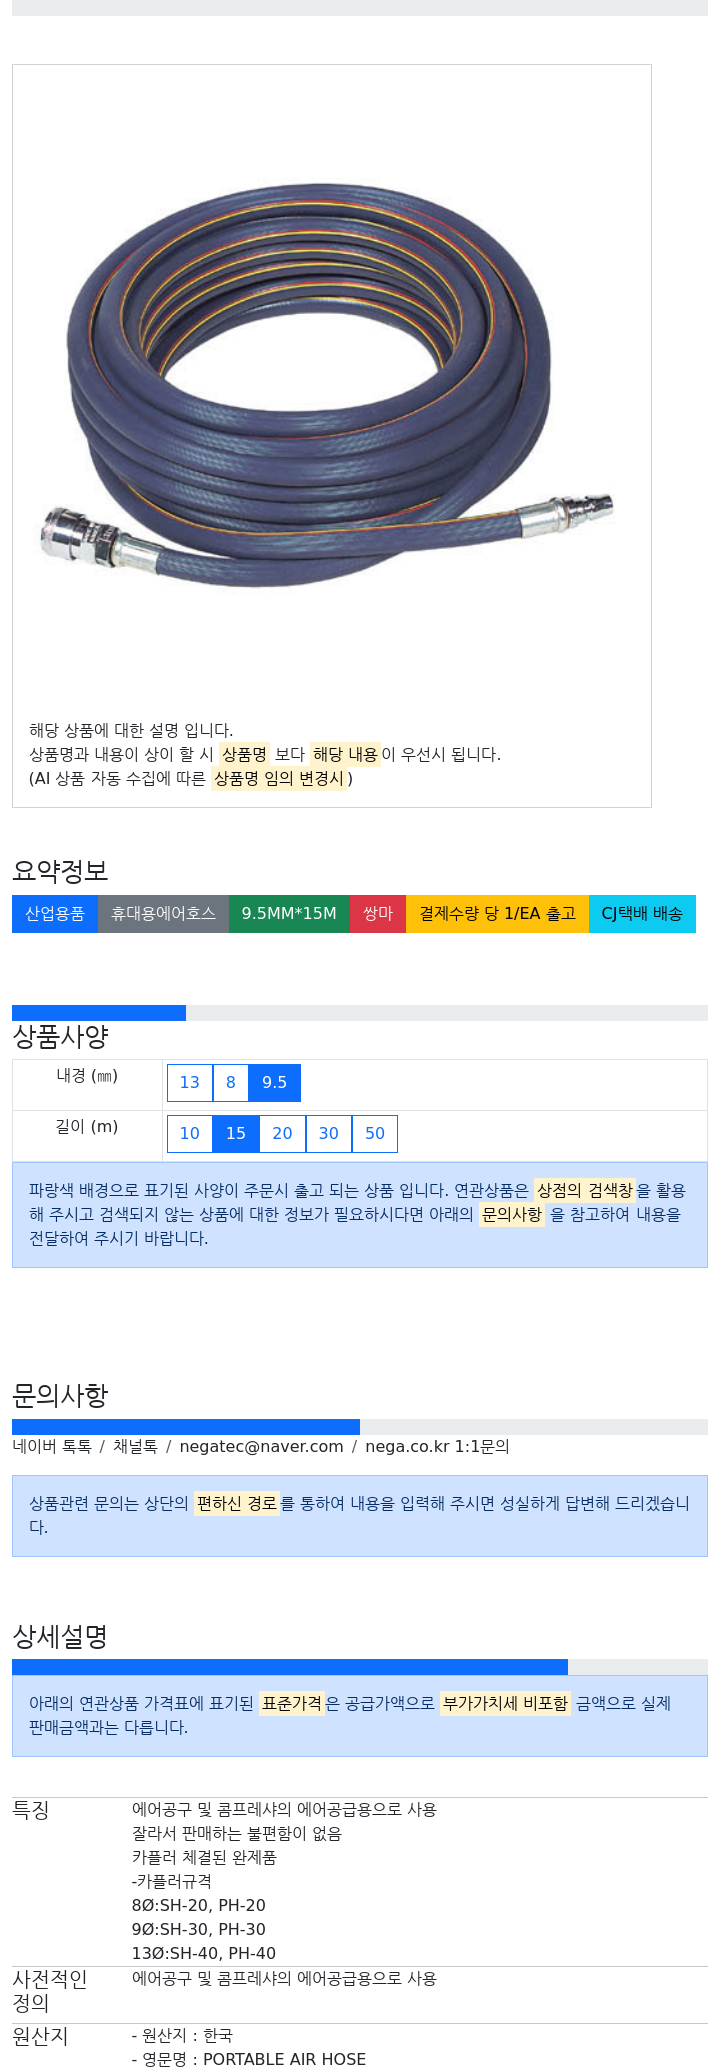This screenshot has width=720, height=2072.
Task: Choose length option 20
Action: pos(282,1133)
